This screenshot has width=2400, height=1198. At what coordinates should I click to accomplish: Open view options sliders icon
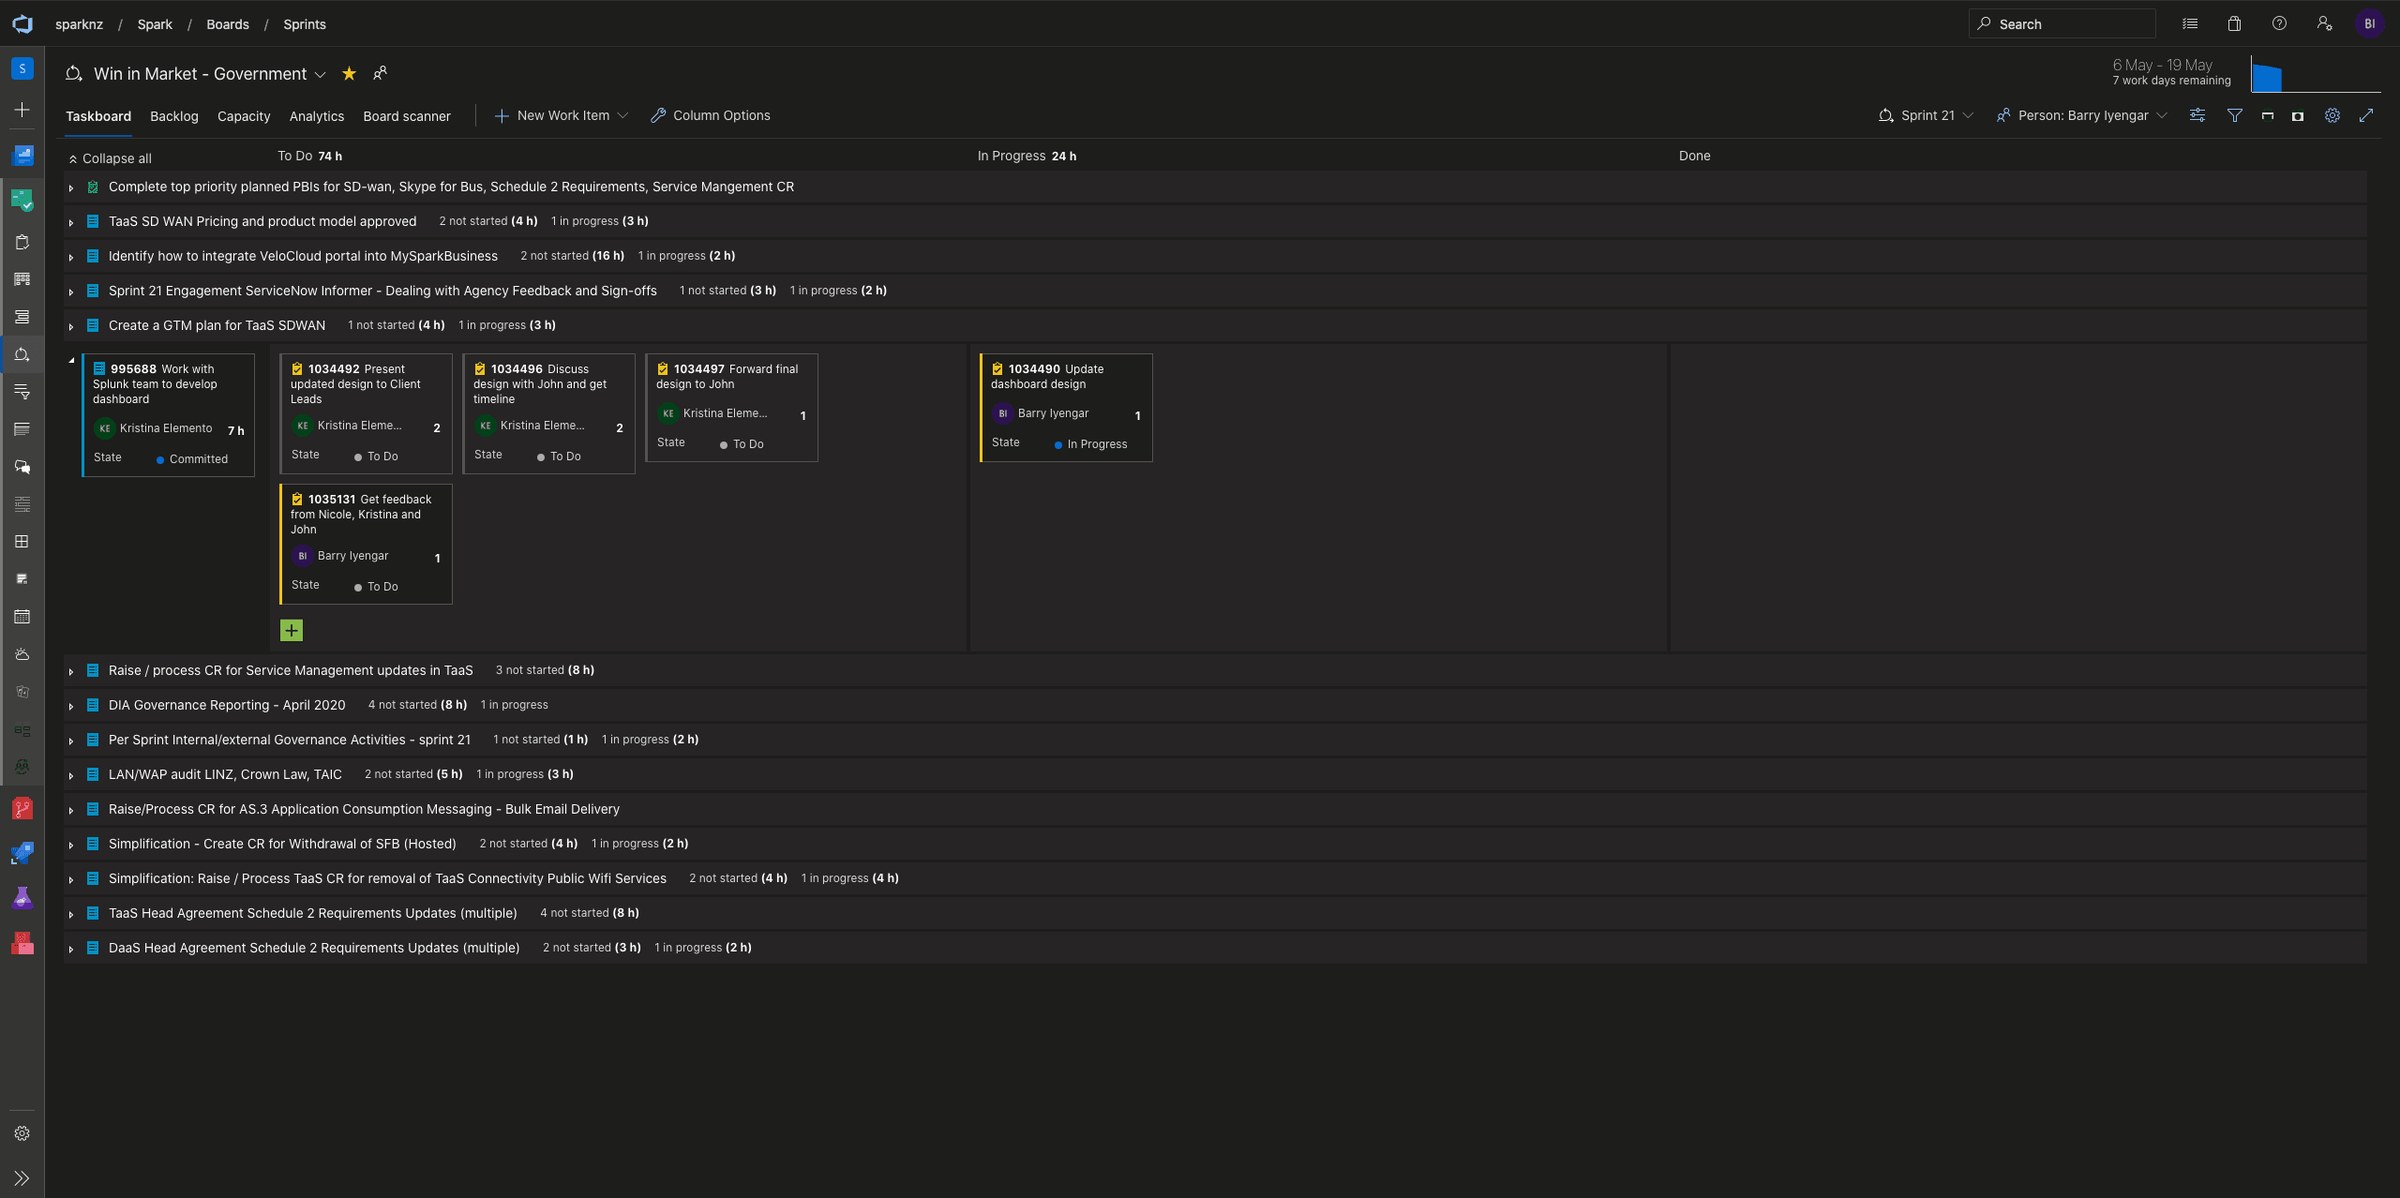[2197, 116]
